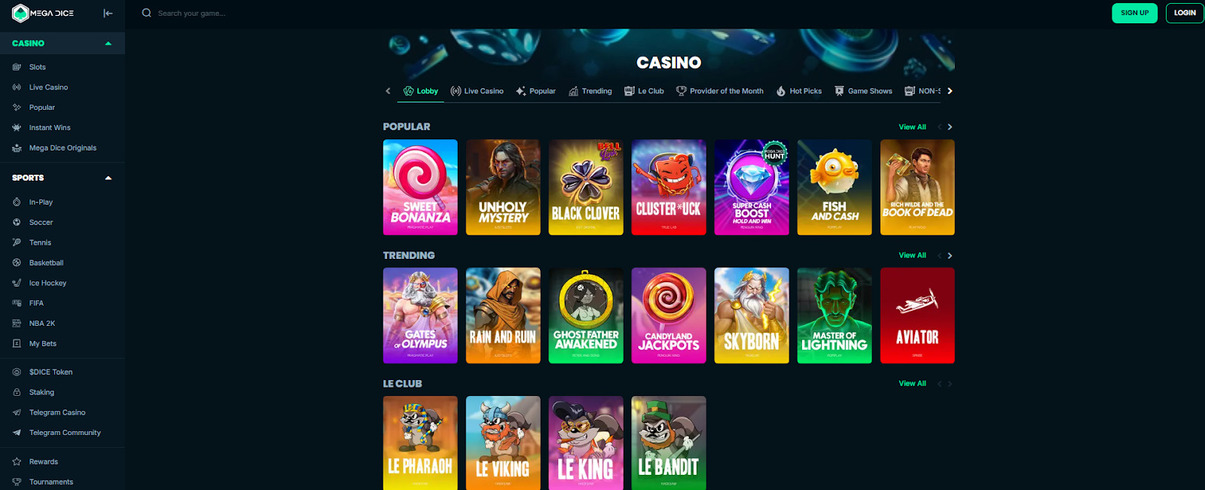The image size is (1205, 490).
Task: Click the Sign Up button
Action: (x=1134, y=13)
